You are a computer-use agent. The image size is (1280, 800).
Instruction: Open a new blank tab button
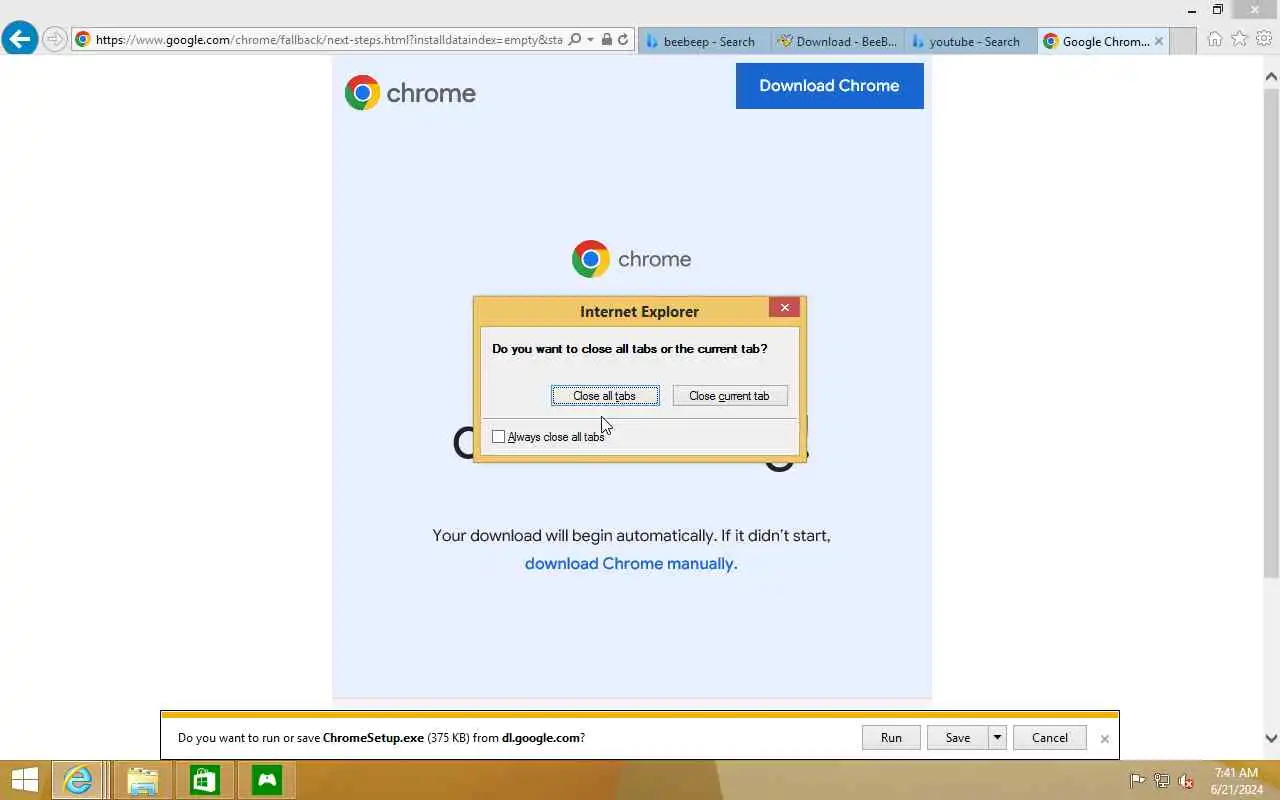pos(1183,41)
